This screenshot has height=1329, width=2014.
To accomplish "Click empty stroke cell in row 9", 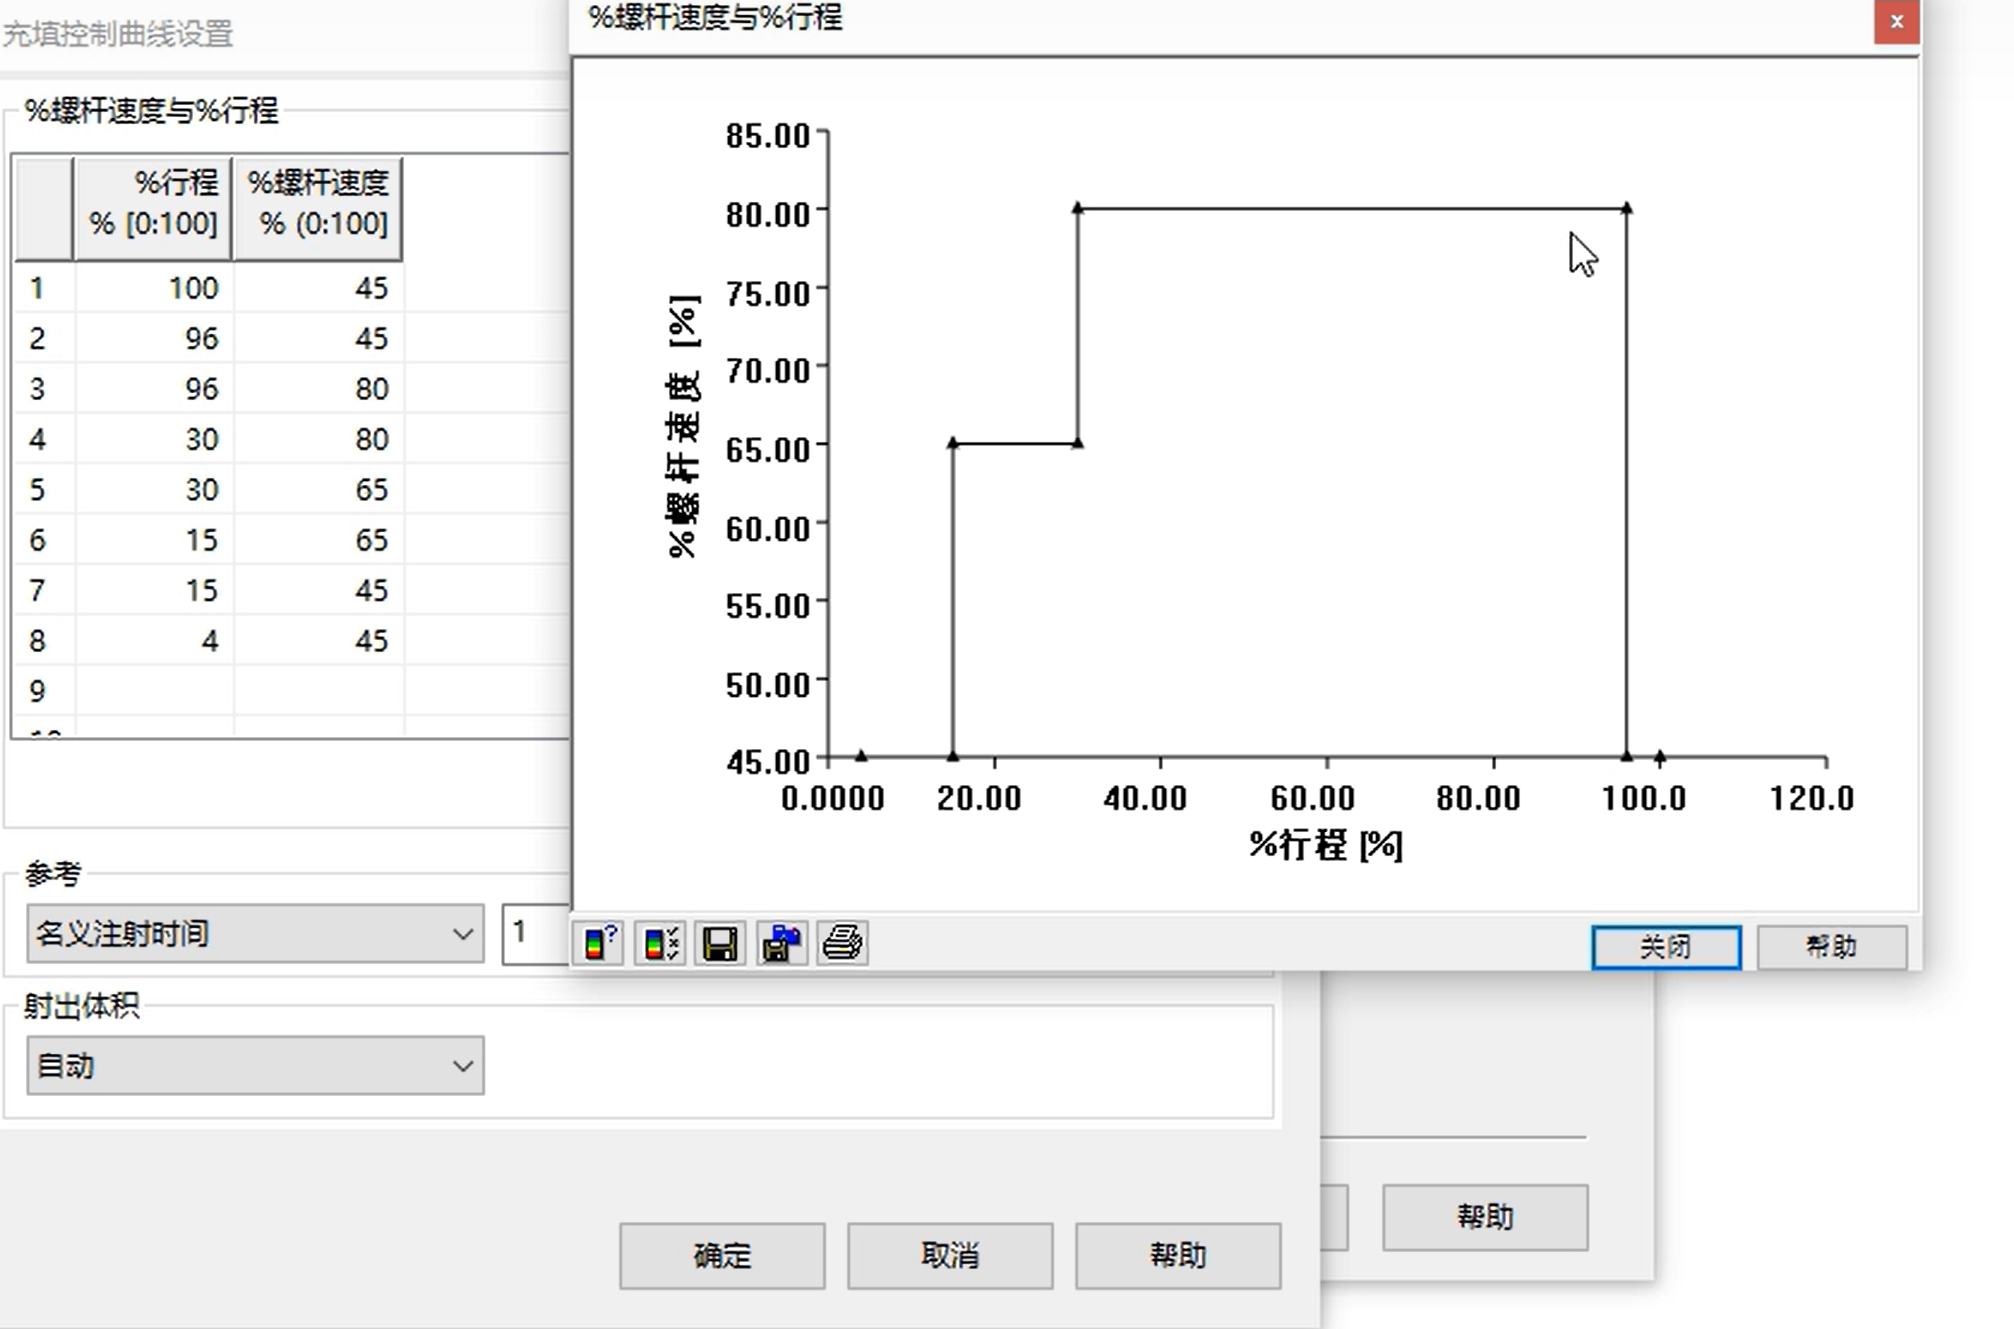I will click(x=155, y=690).
